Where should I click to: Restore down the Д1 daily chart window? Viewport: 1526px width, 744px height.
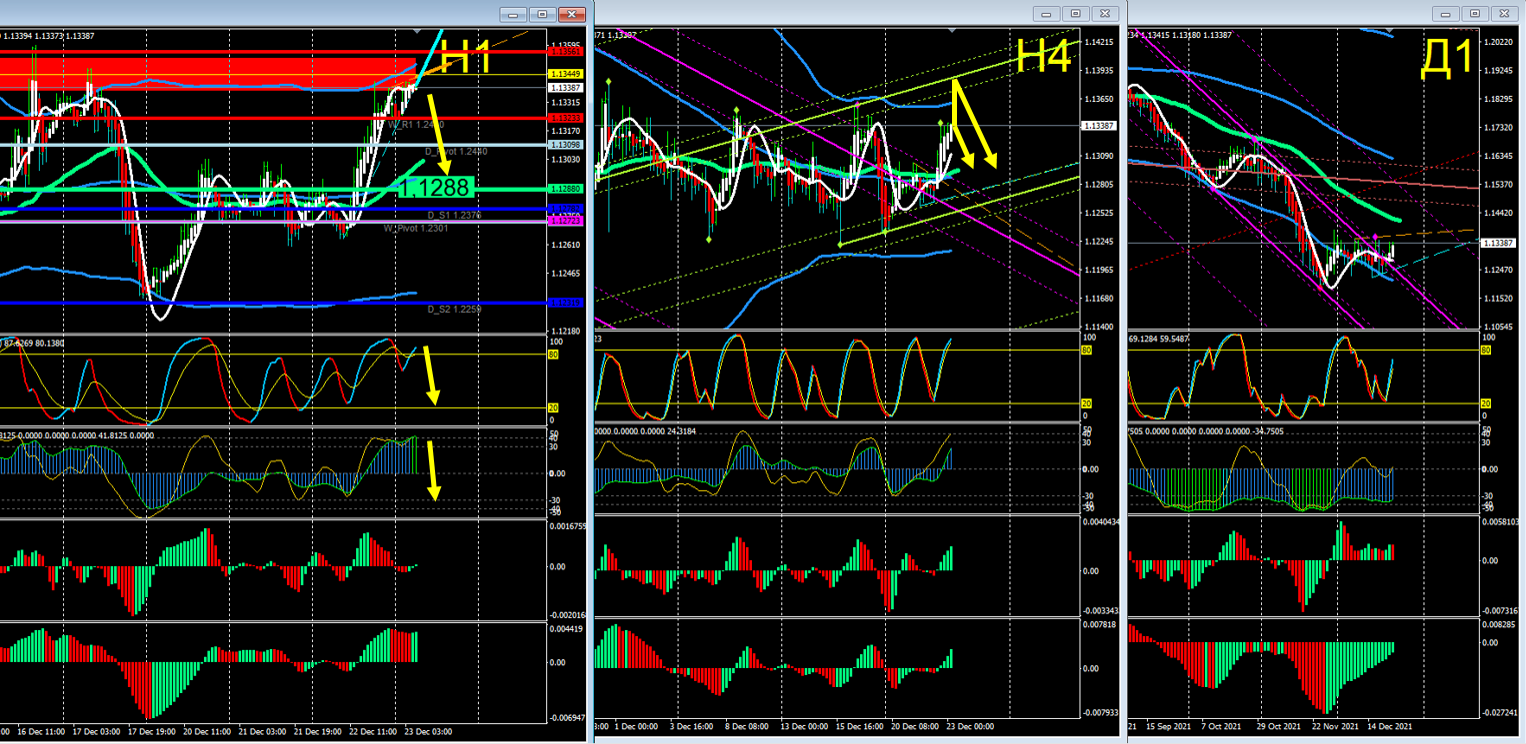pyautogui.click(x=1474, y=14)
